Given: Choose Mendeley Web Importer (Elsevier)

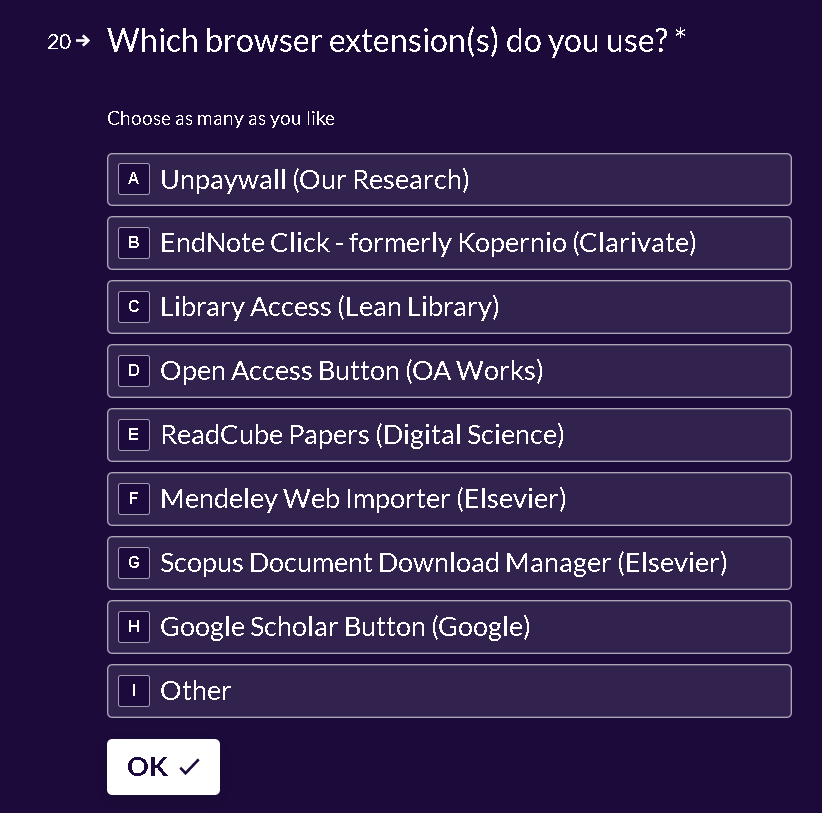Looking at the screenshot, I should 449,499.
